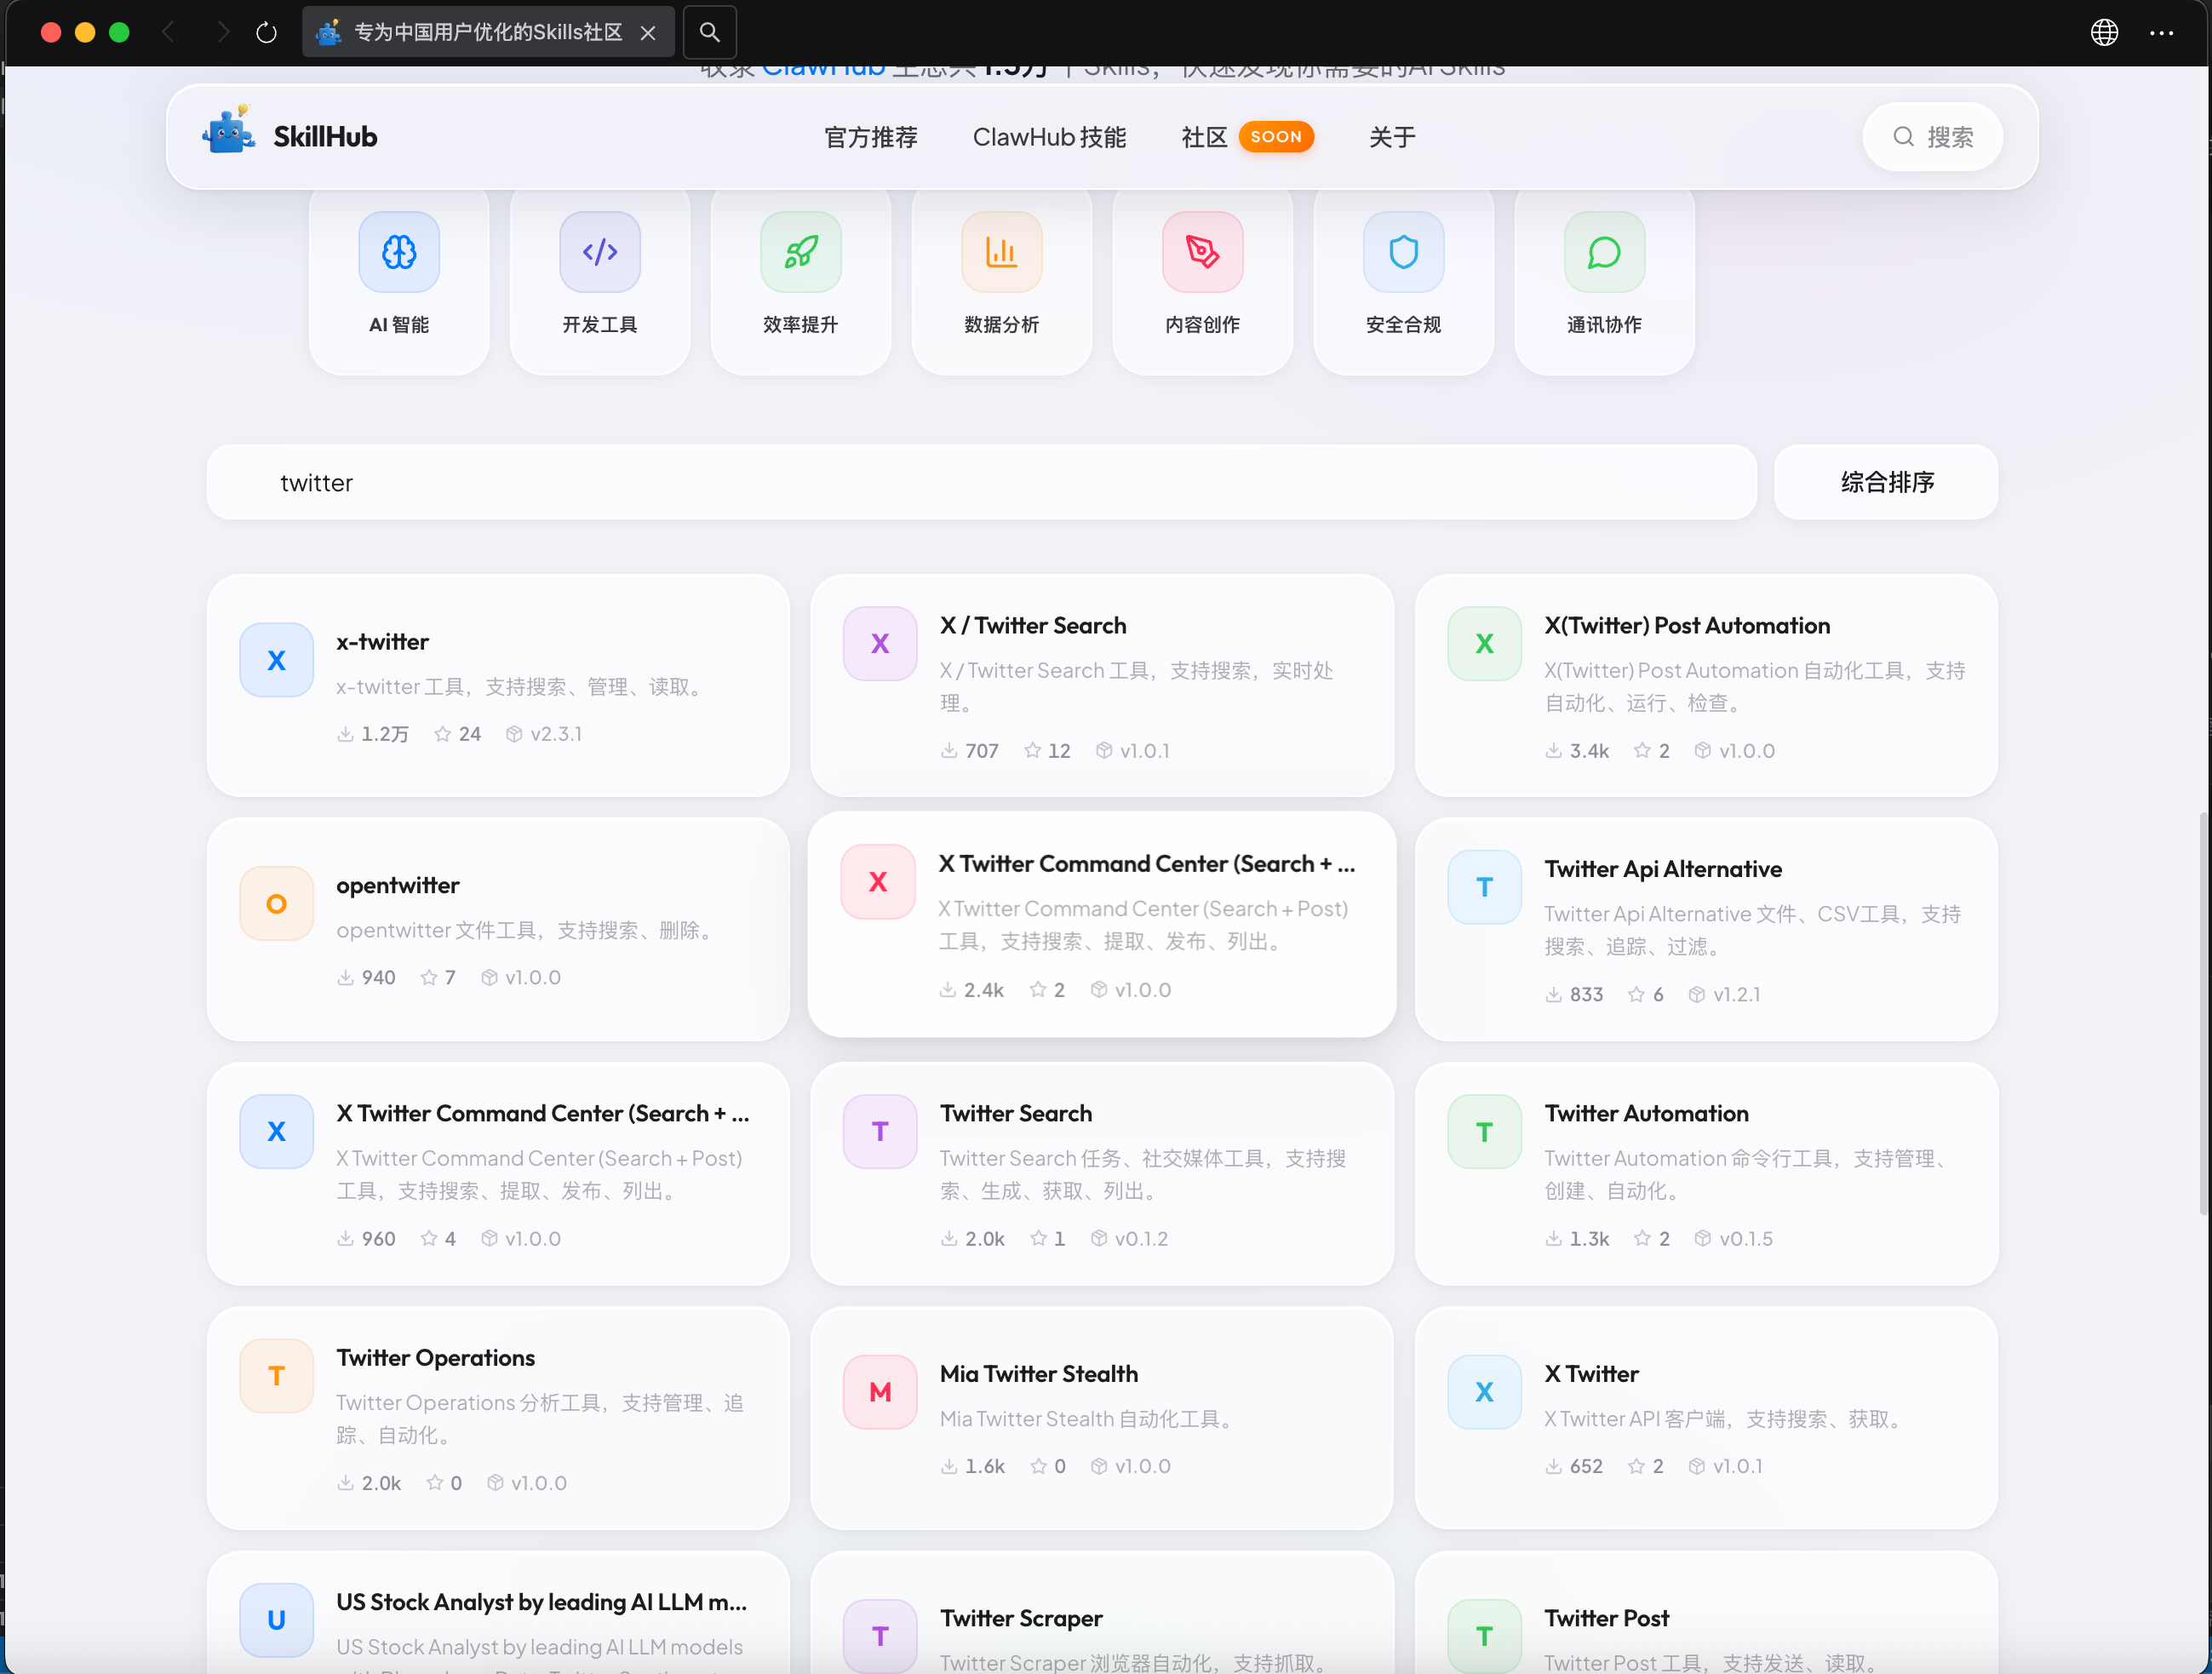Click the 内容创作 pen nib icon
2212x1674 pixels.
coord(1202,252)
